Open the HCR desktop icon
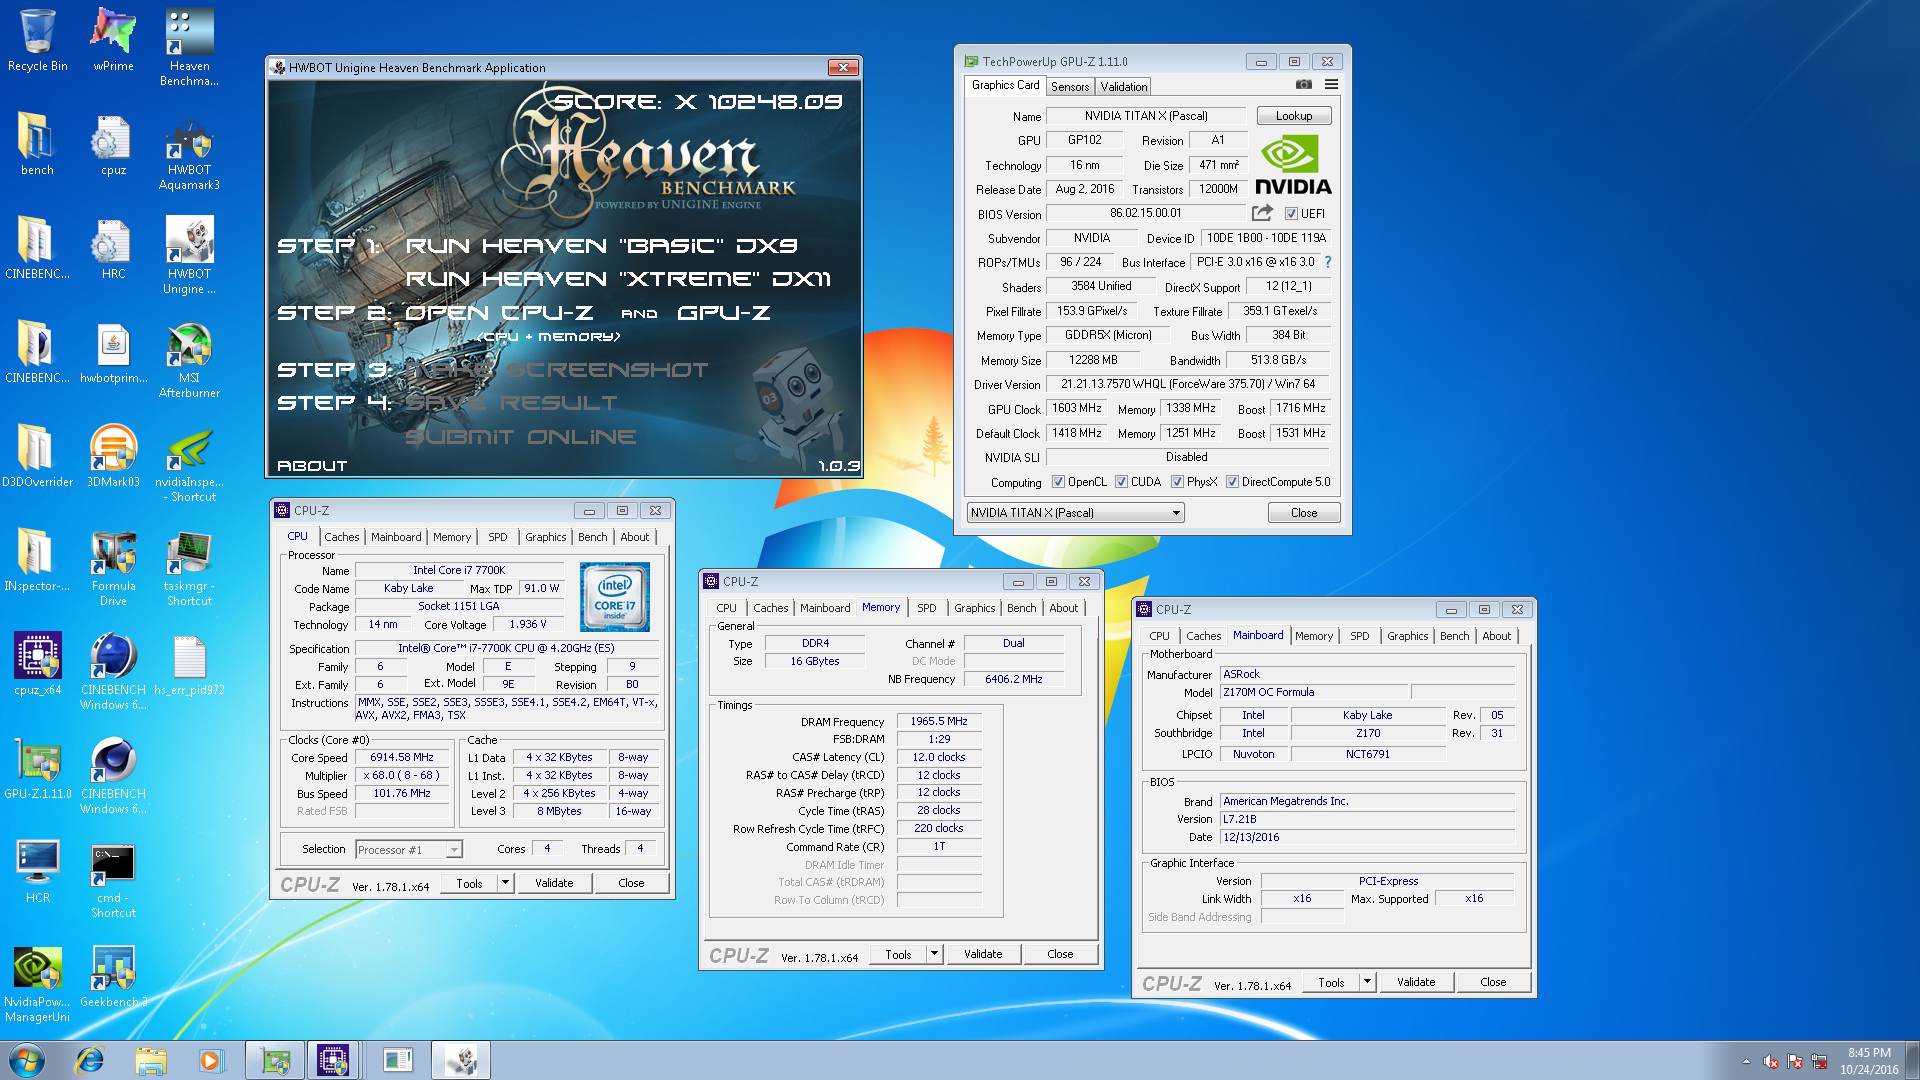Image resolution: width=1920 pixels, height=1080 pixels. [x=37, y=872]
